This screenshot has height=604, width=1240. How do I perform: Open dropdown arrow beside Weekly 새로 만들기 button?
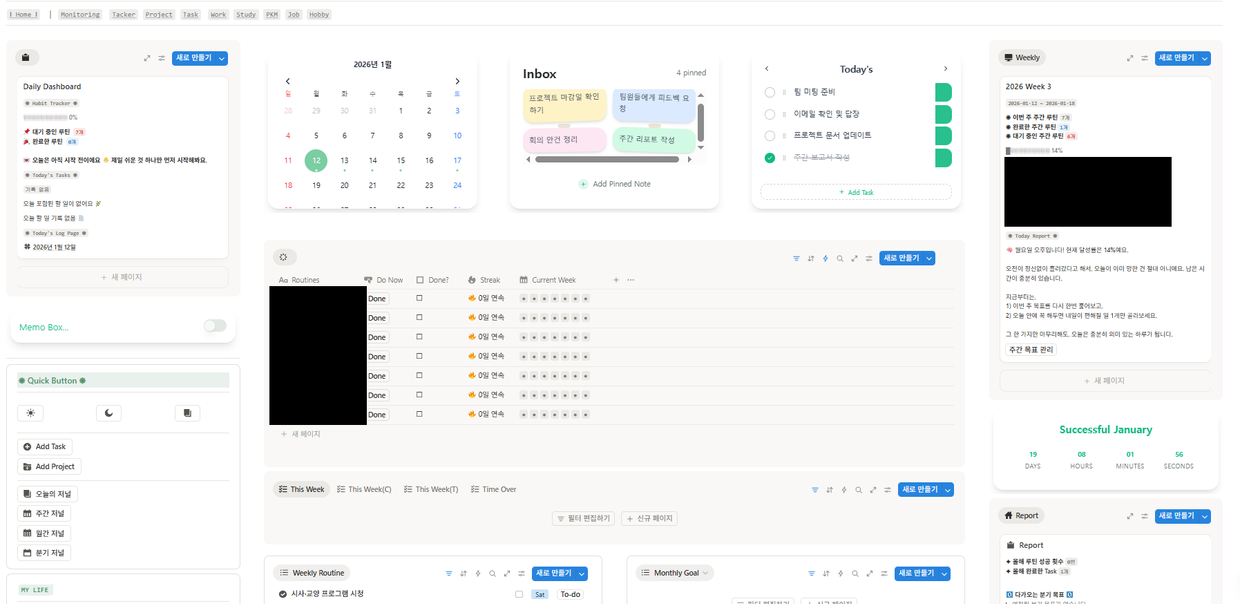[x=1204, y=58]
